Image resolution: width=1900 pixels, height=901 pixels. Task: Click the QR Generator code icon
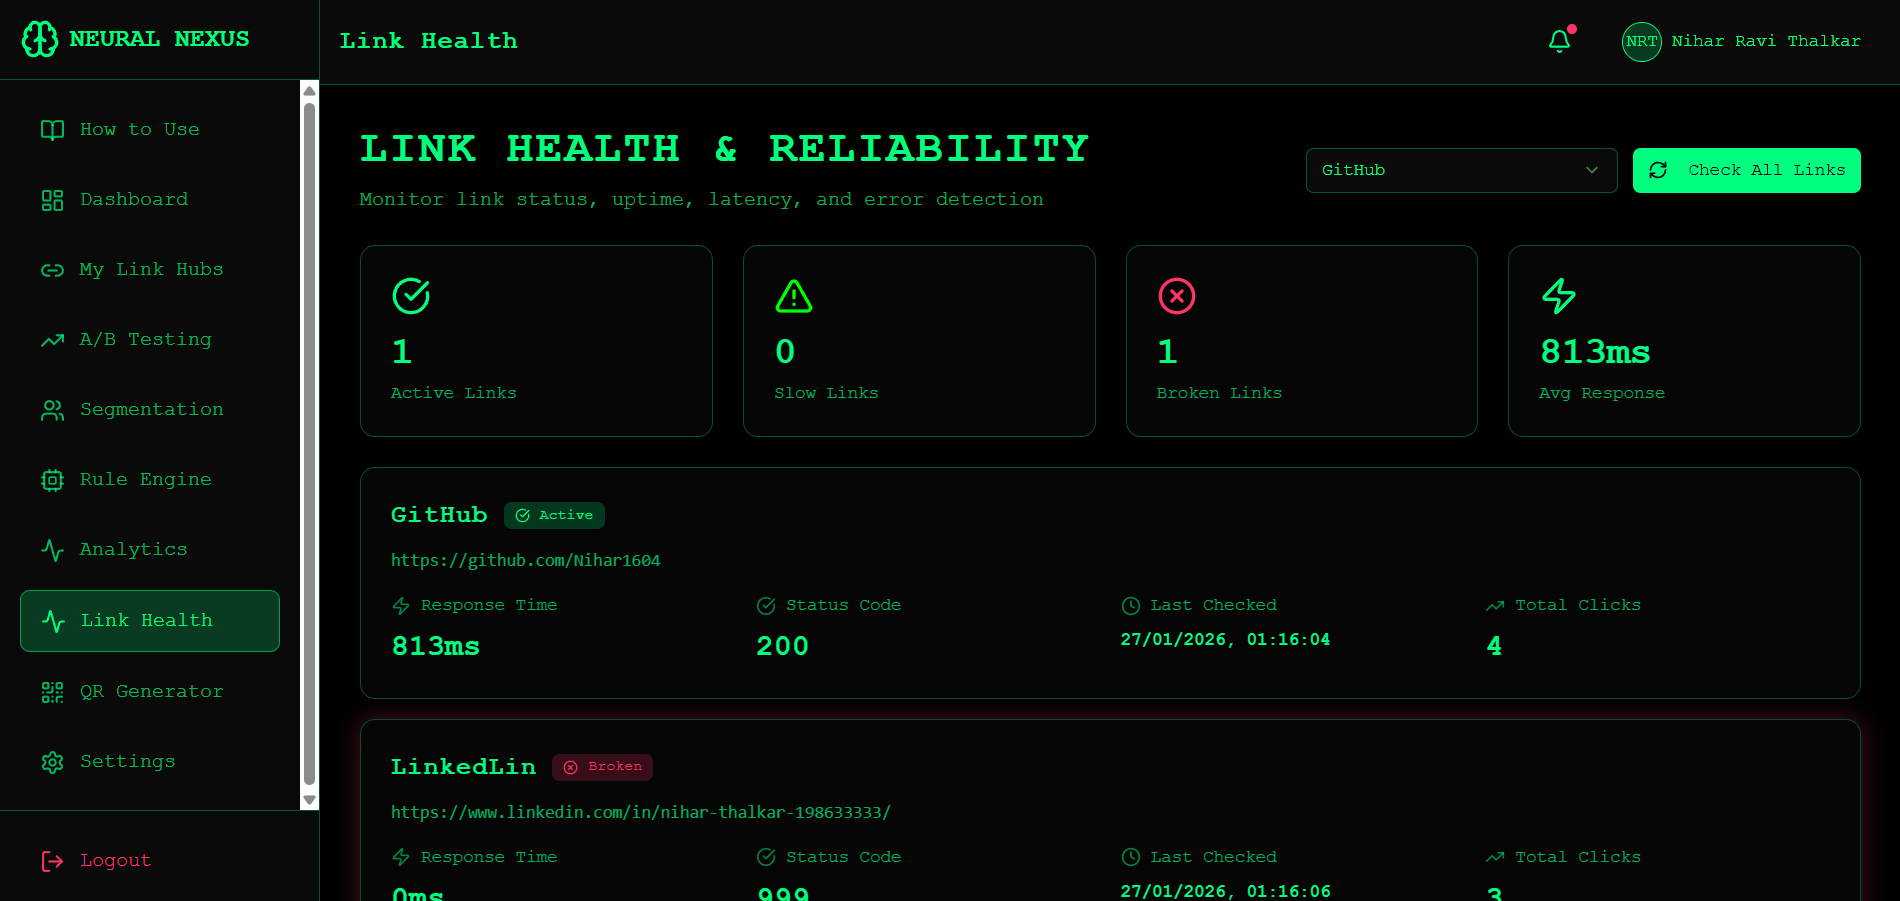pyautogui.click(x=52, y=692)
